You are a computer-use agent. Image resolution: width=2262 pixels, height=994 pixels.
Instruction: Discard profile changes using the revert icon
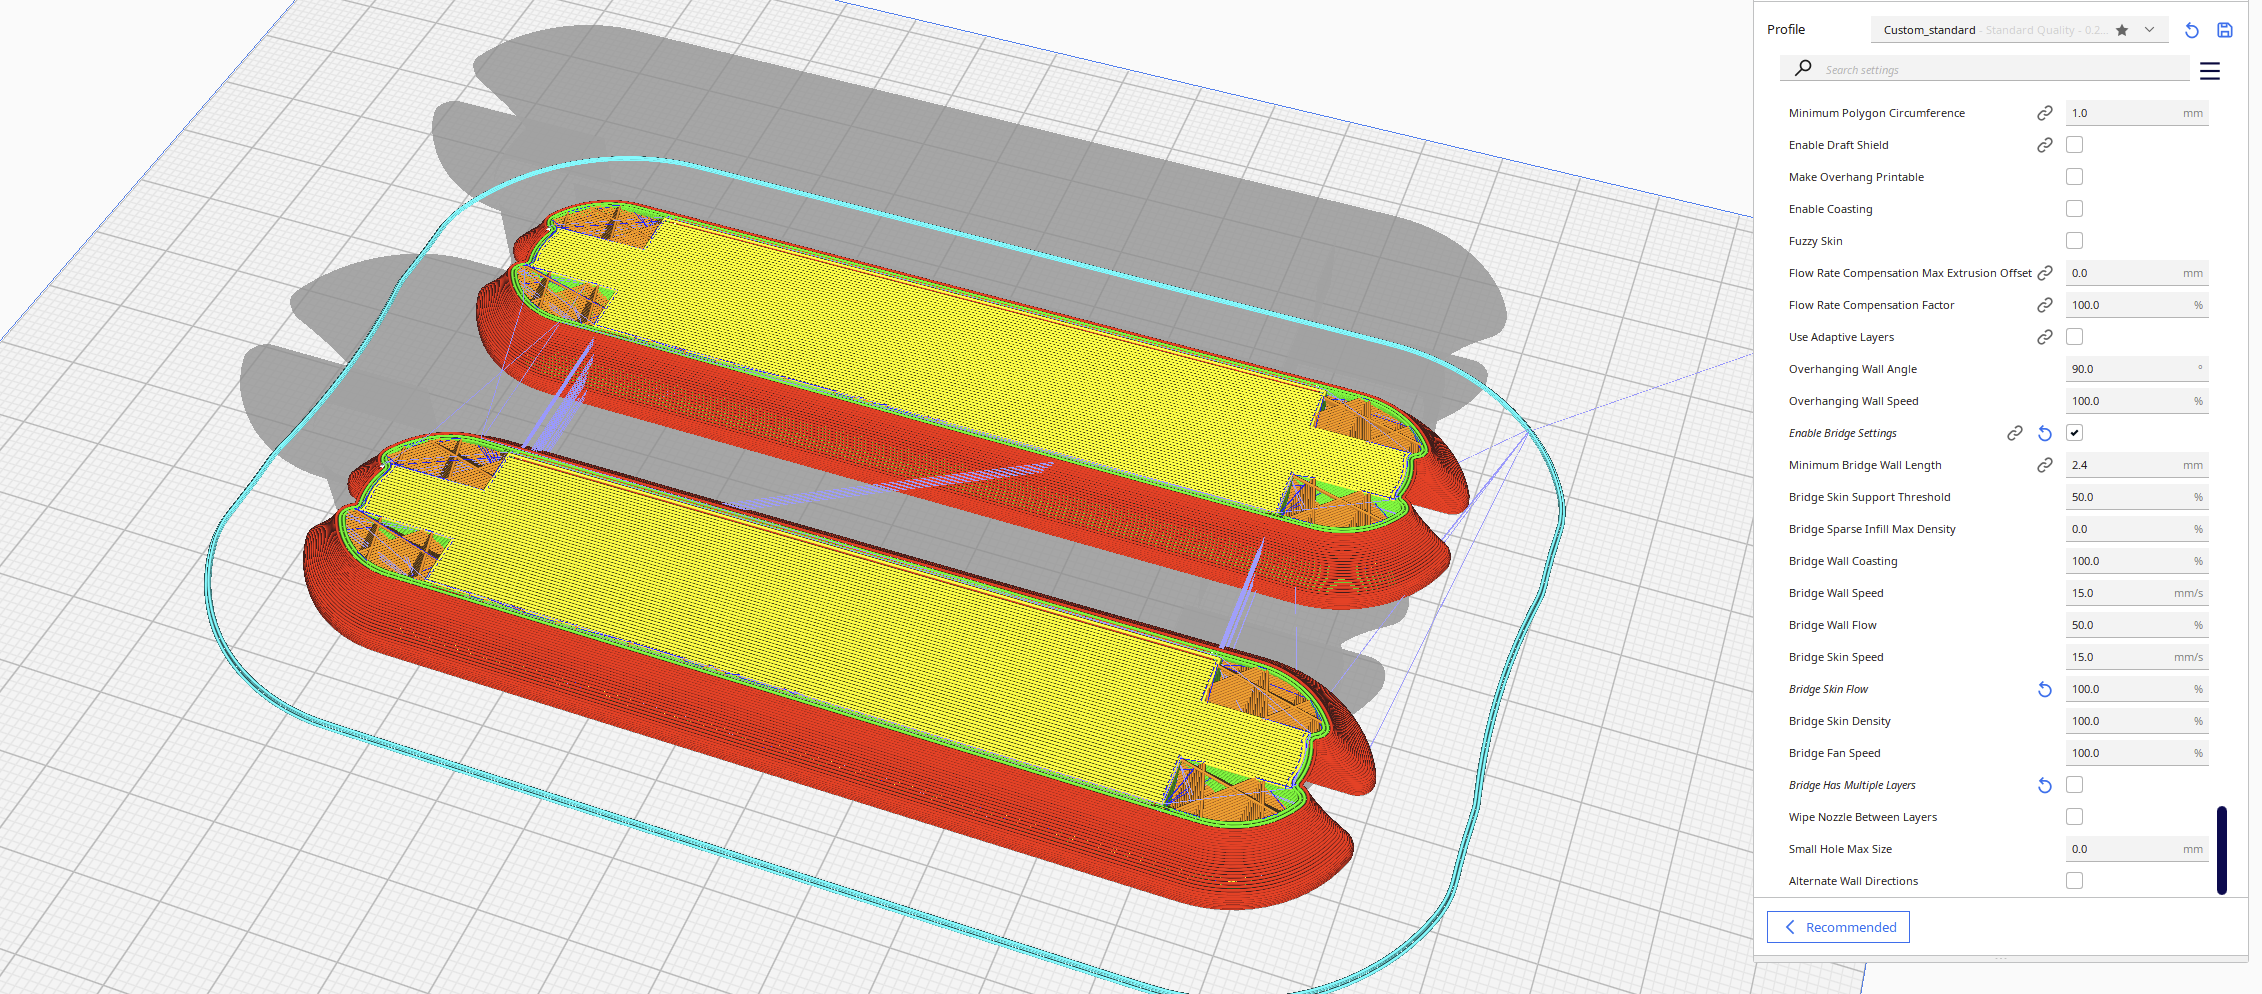[x=2191, y=30]
